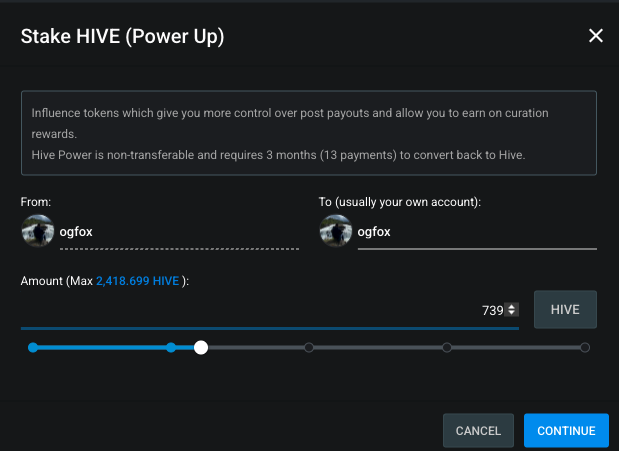619x451 pixels.
Task: Click the CONTINUE button
Action: 566,430
